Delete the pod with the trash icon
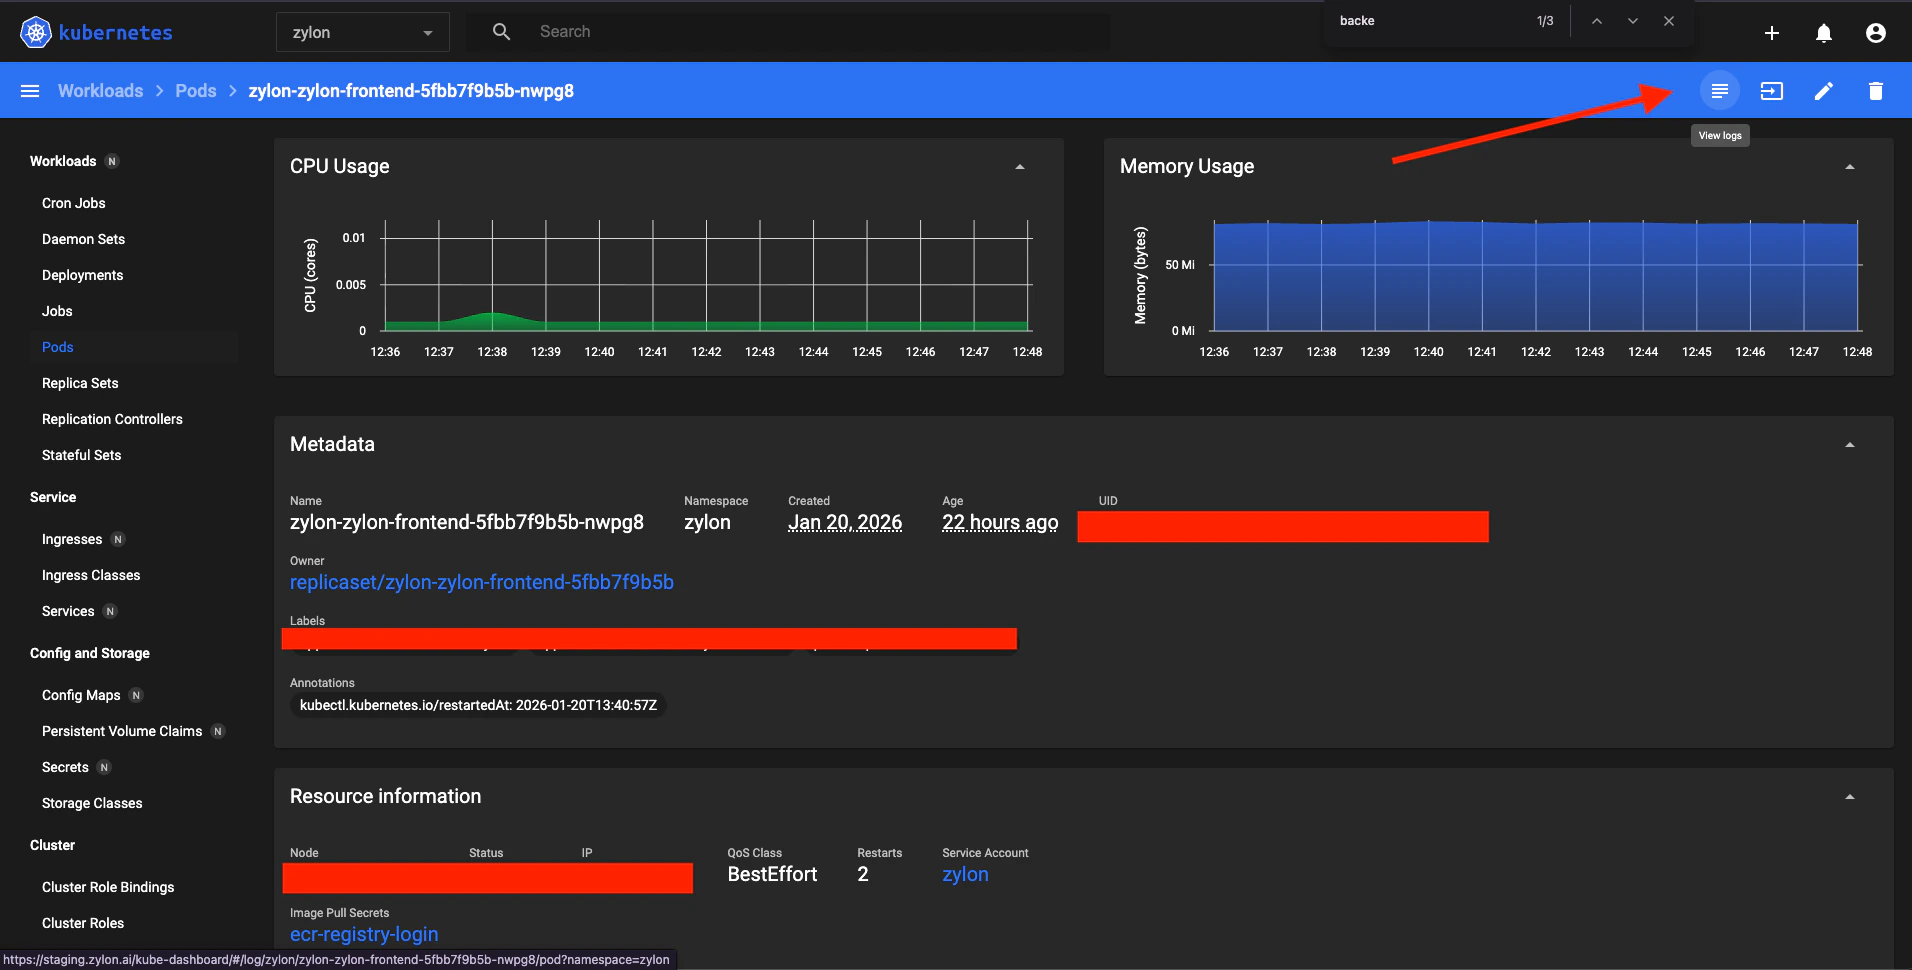 pos(1876,91)
